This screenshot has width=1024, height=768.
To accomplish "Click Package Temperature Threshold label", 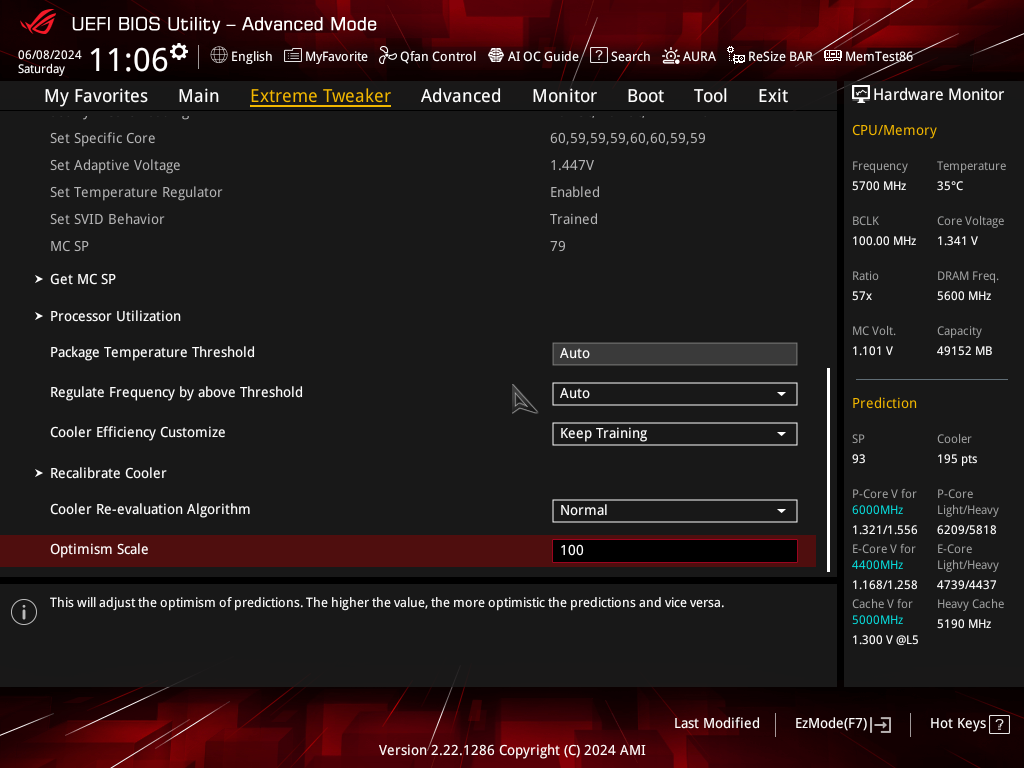I will [x=152, y=353].
